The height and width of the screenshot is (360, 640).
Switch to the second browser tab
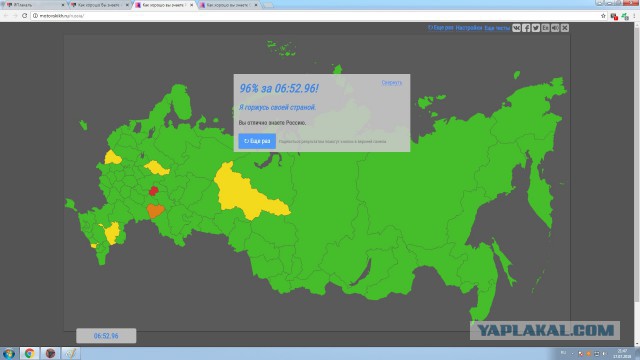(99, 5)
